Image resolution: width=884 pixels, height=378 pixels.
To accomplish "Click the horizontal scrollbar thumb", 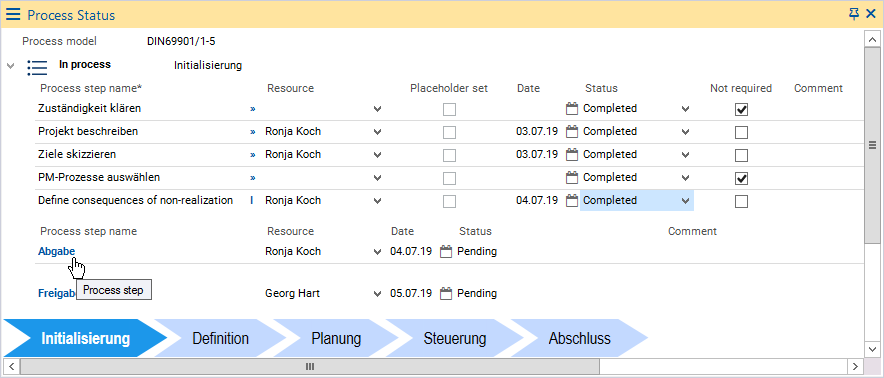I will (x=310, y=366).
